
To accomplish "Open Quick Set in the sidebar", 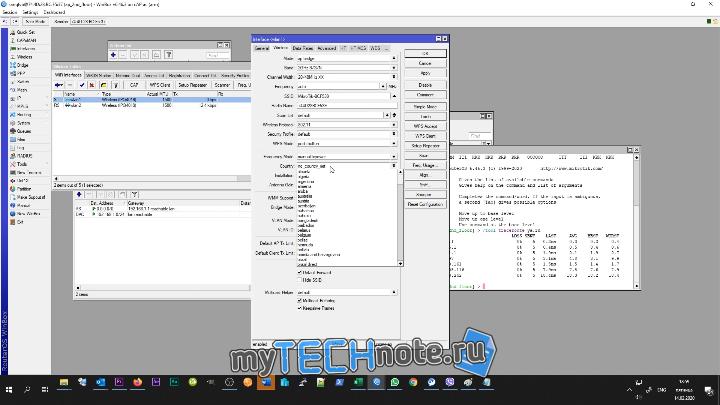I will click(25, 32).
